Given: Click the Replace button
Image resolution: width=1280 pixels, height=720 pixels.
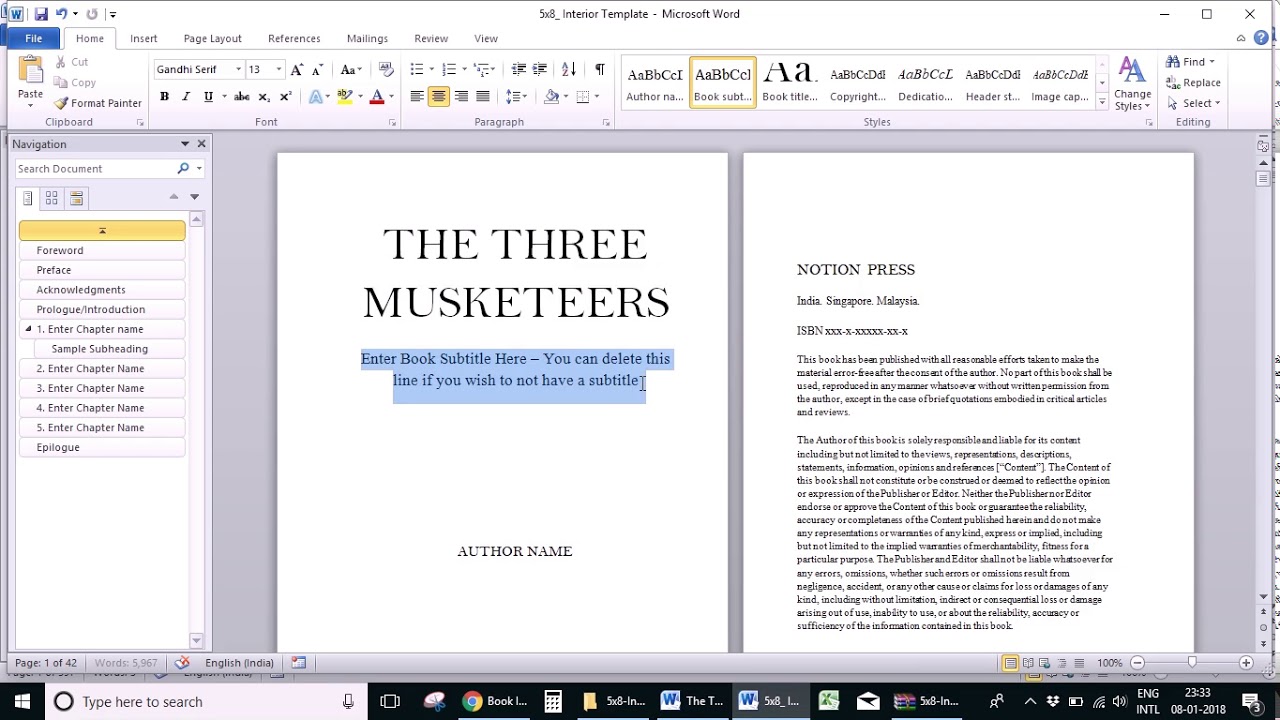Looking at the screenshot, I should (1194, 82).
